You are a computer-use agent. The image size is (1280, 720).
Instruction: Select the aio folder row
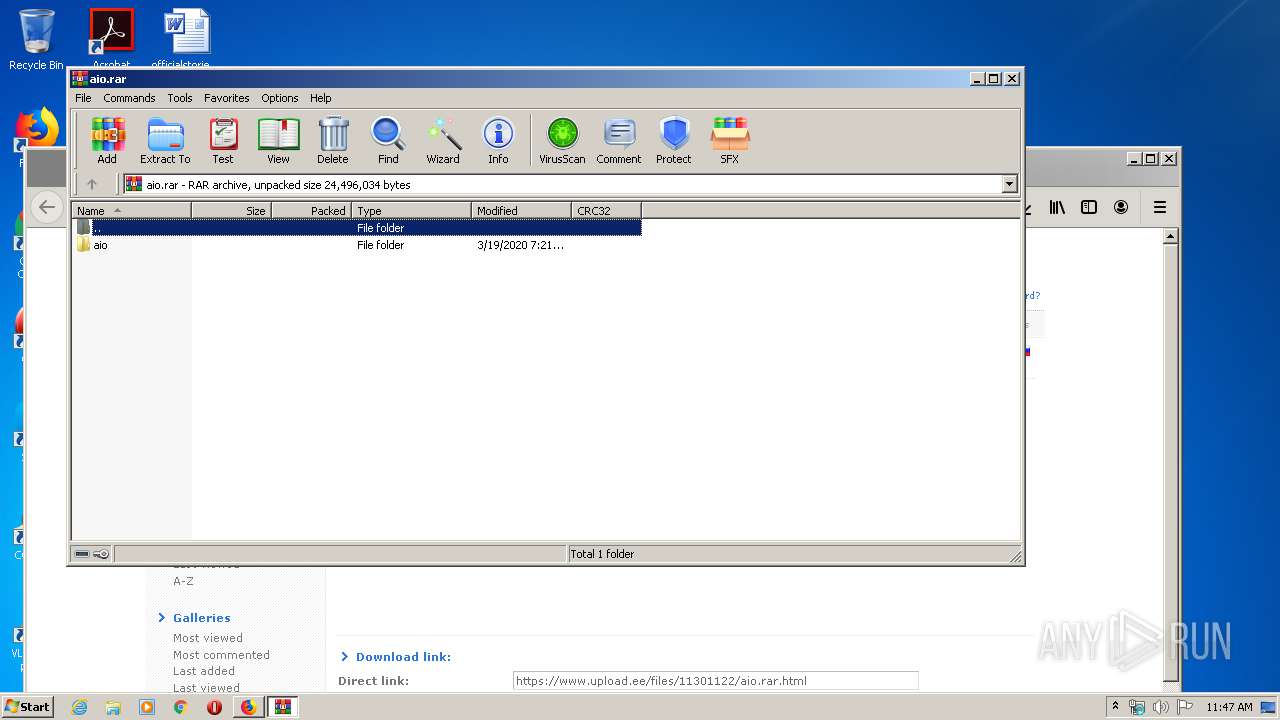click(356, 245)
